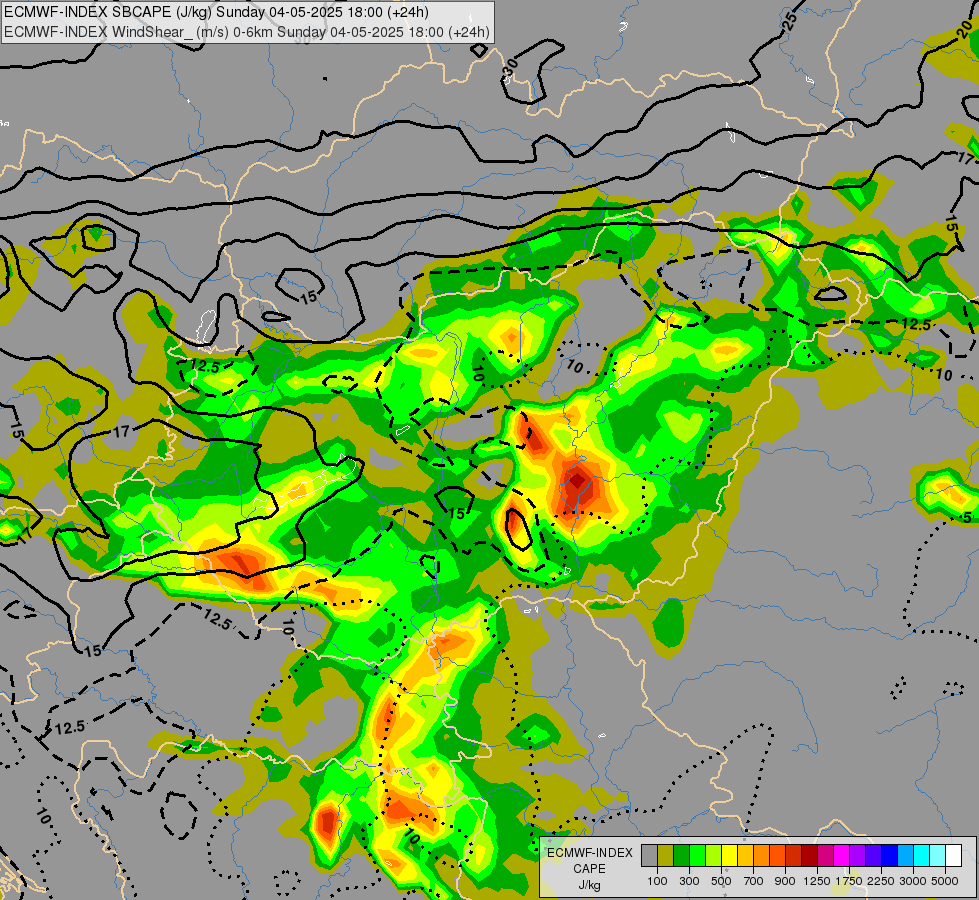
Task: Choose the red legend swatch after 900
Action: coord(793,856)
